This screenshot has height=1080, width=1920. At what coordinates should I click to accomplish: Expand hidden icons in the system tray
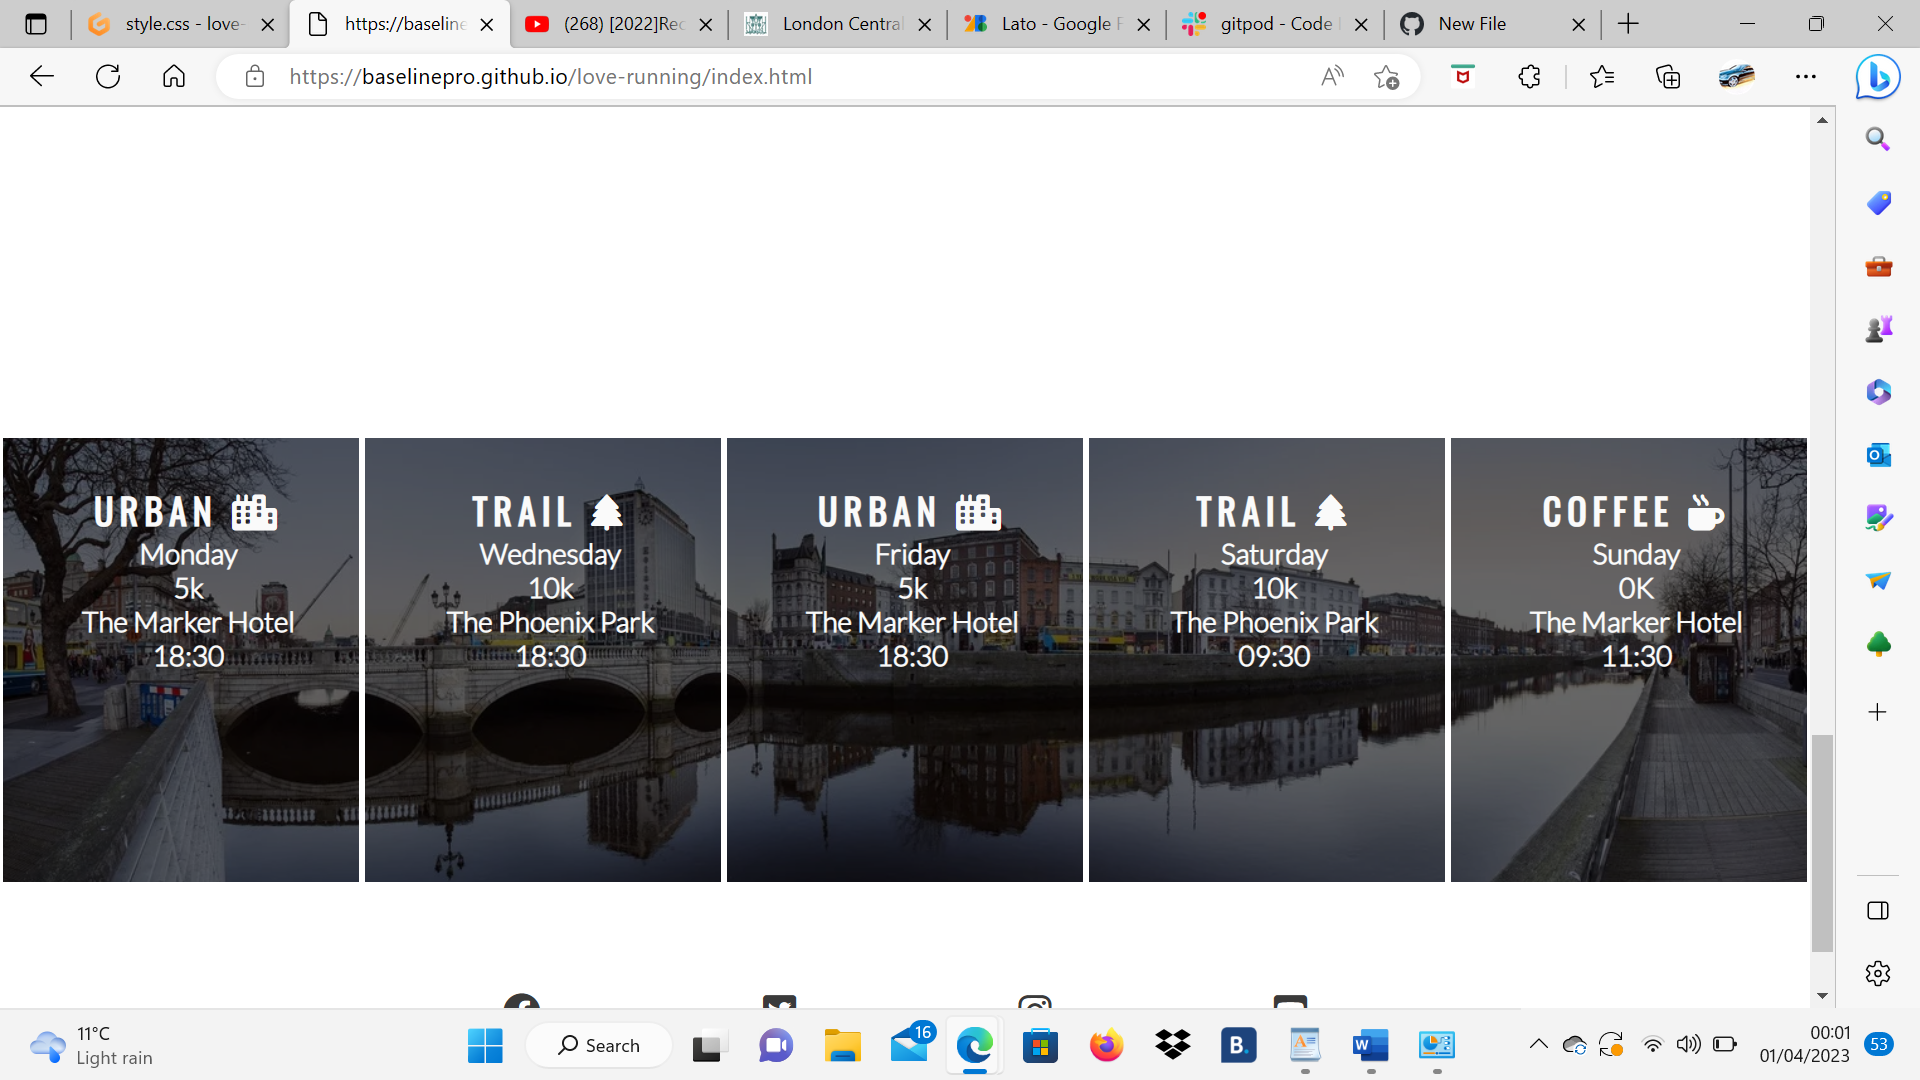tap(1541, 1044)
